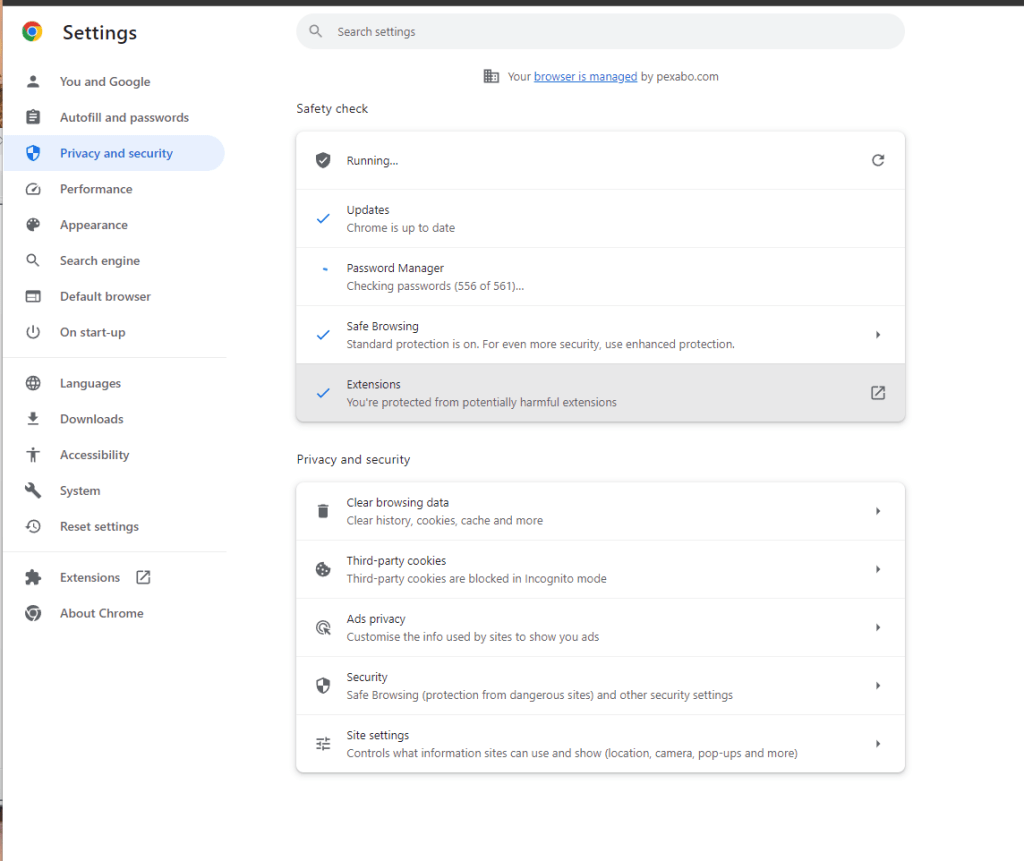Expand the Third-party cookies arrow
The height and width of the screenshot is (861, 1024).
[878, 569]
